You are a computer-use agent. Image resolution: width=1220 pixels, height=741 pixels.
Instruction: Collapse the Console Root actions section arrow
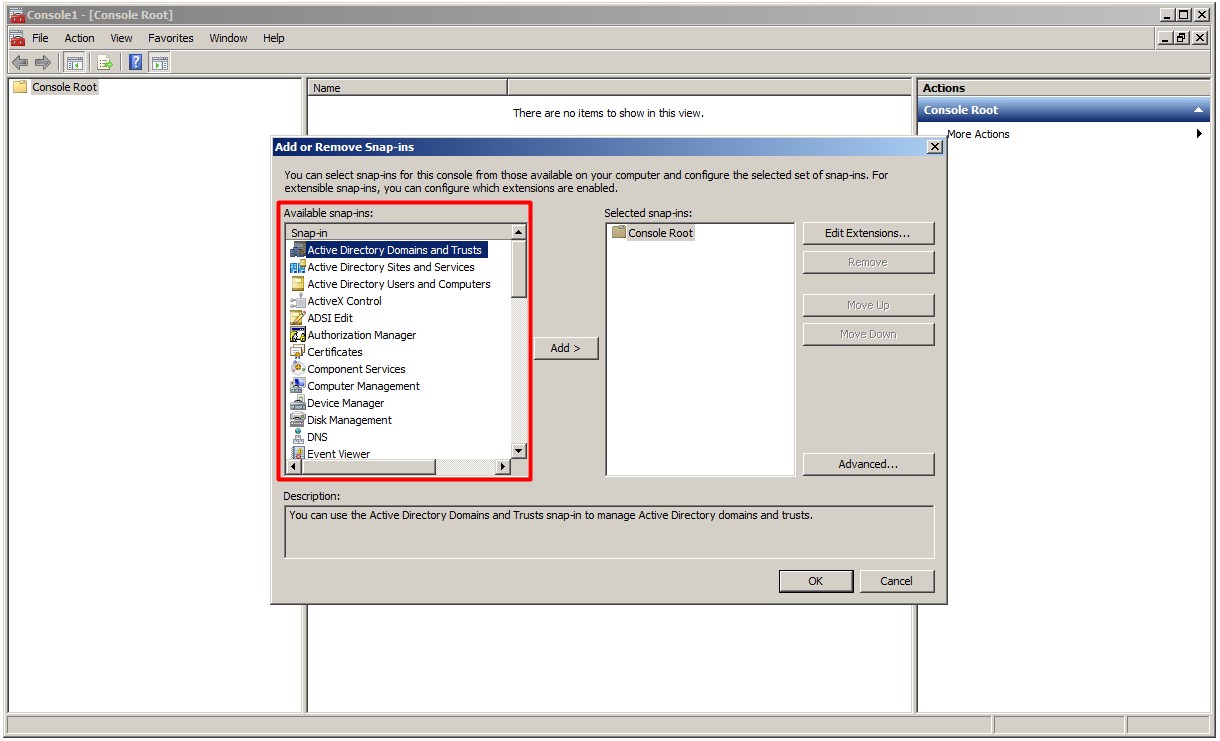[1198, 110]
